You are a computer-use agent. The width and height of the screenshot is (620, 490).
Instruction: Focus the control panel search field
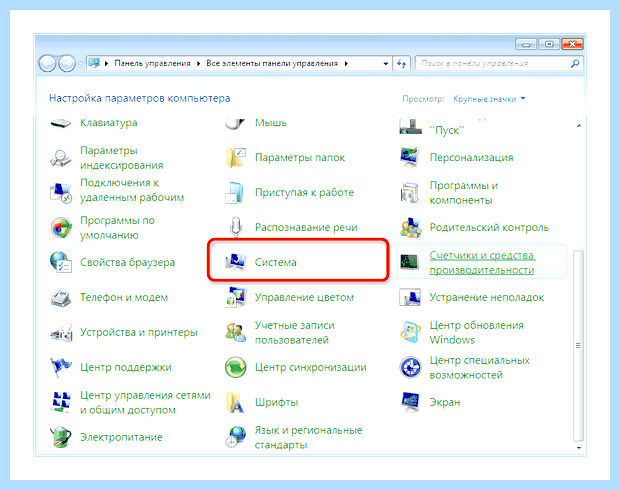(x=499, y=63)
